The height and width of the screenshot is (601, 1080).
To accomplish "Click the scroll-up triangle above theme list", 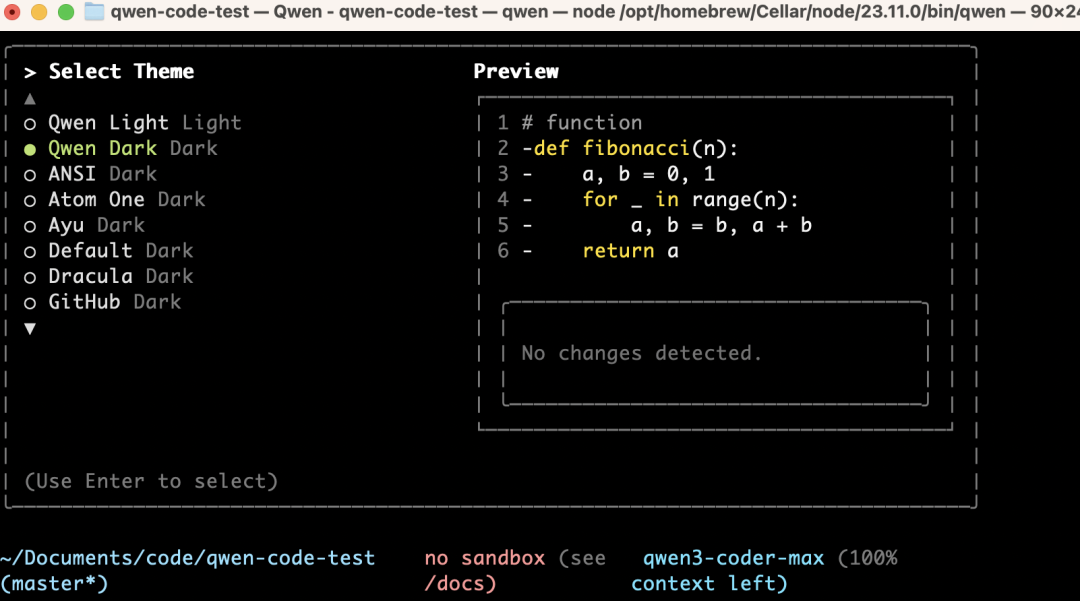I will (x=30, y=99).
